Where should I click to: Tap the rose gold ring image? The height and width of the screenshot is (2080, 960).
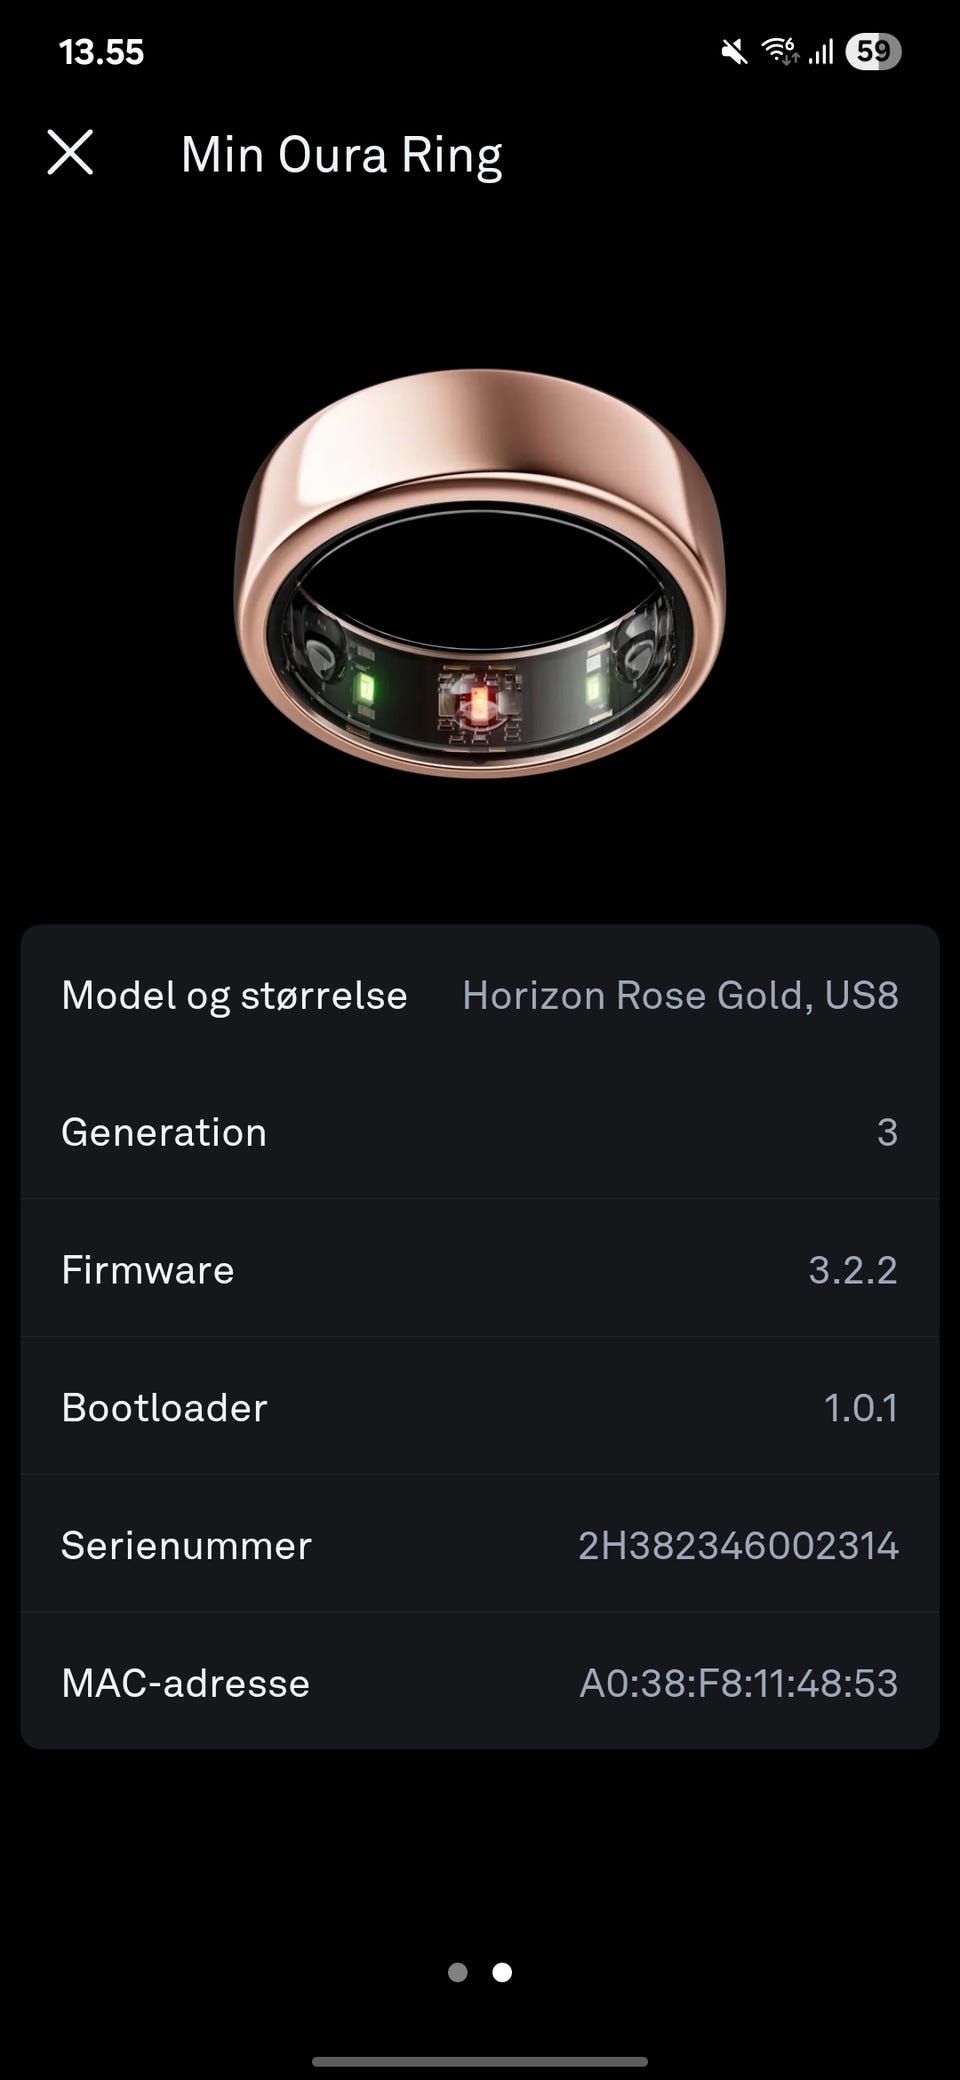coord(480,573)
